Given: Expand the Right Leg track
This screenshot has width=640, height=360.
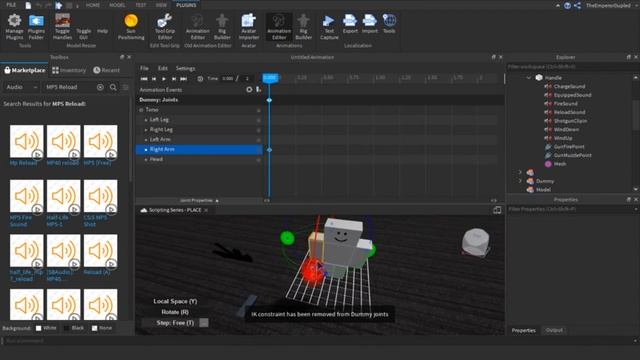Looking at the screenshot, I should point(146,130).
